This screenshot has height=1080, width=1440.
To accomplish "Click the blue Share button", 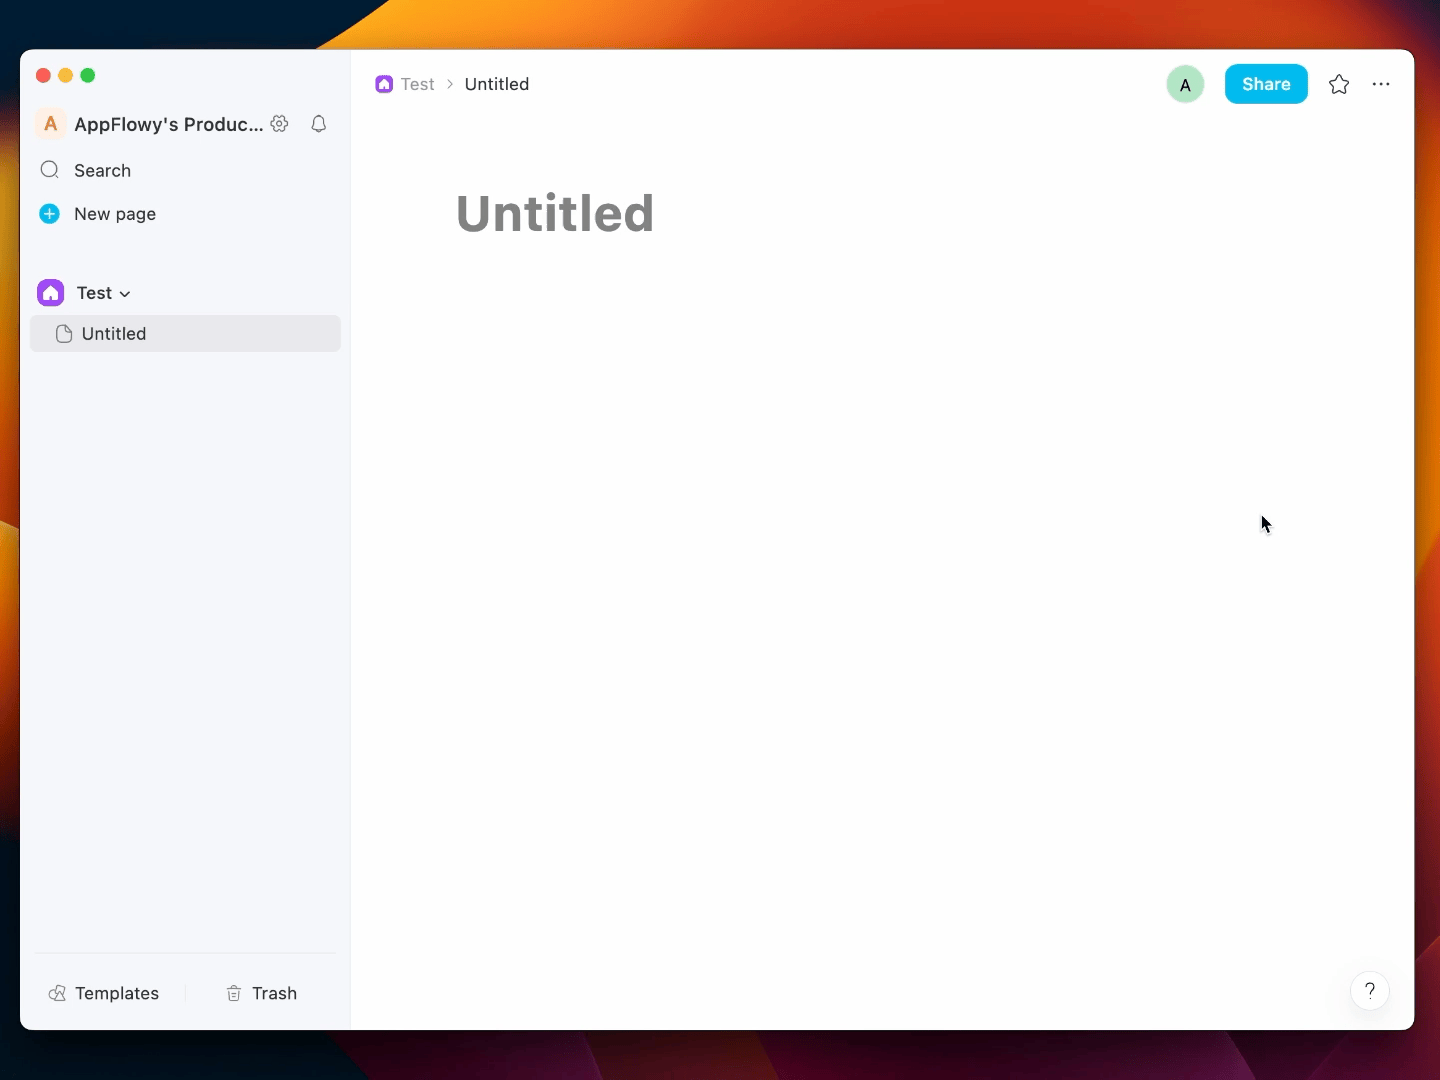I will point(1266,85).
